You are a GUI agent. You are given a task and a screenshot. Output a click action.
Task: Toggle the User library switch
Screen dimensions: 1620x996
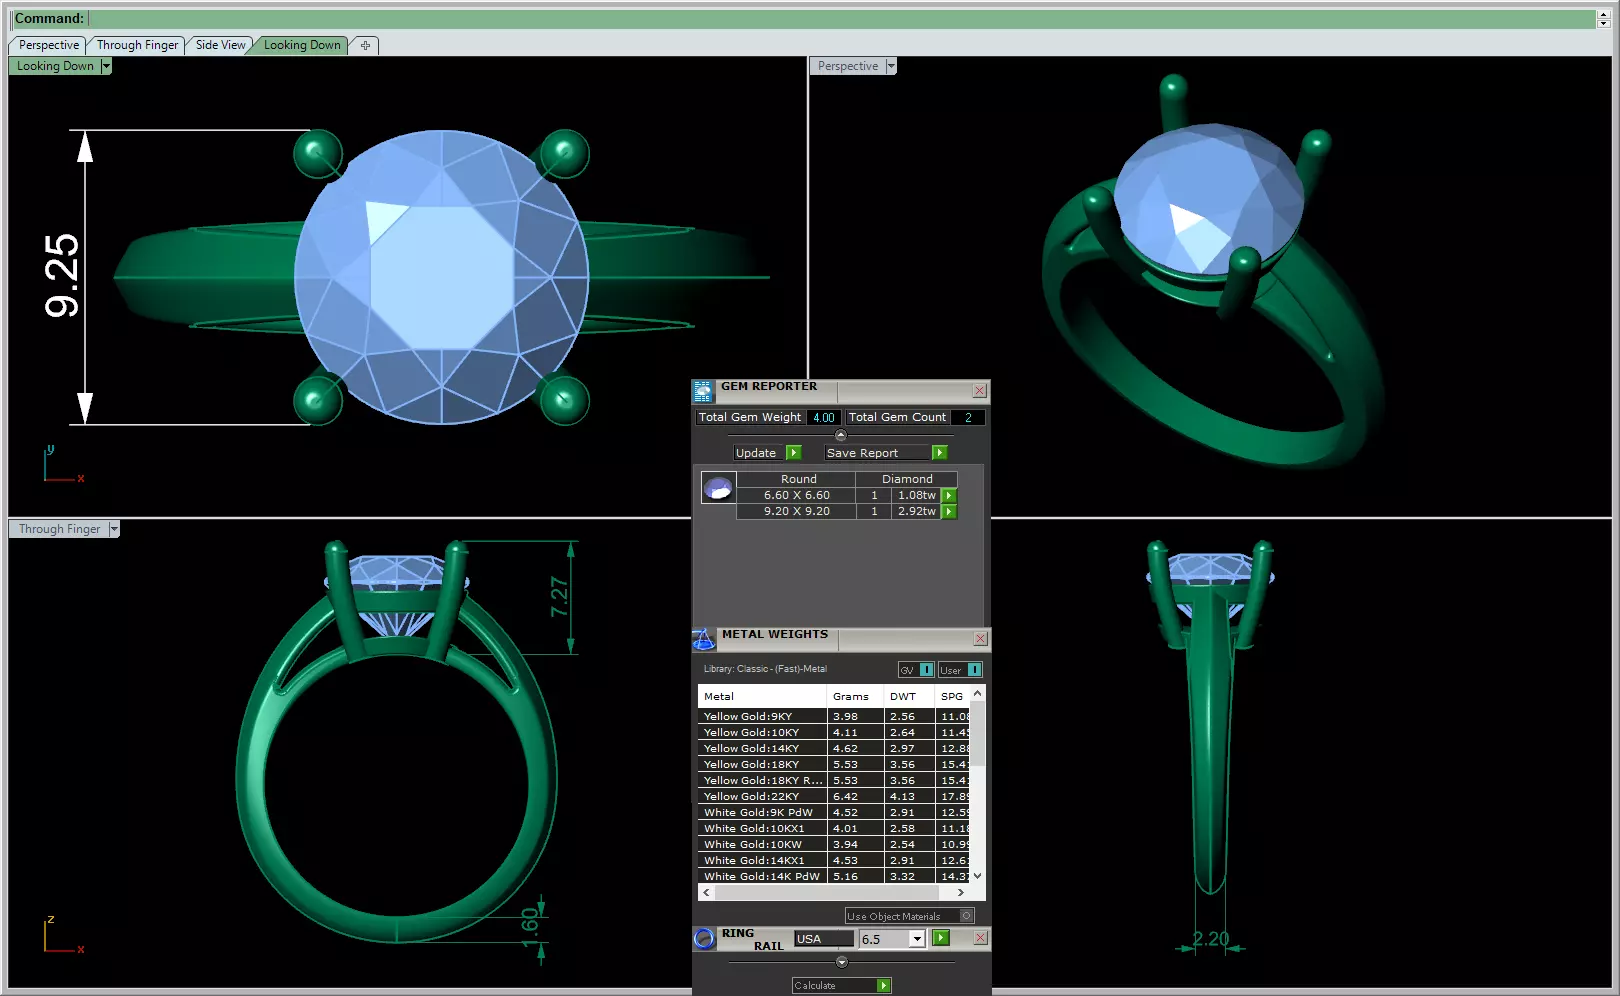coord(960,670)
